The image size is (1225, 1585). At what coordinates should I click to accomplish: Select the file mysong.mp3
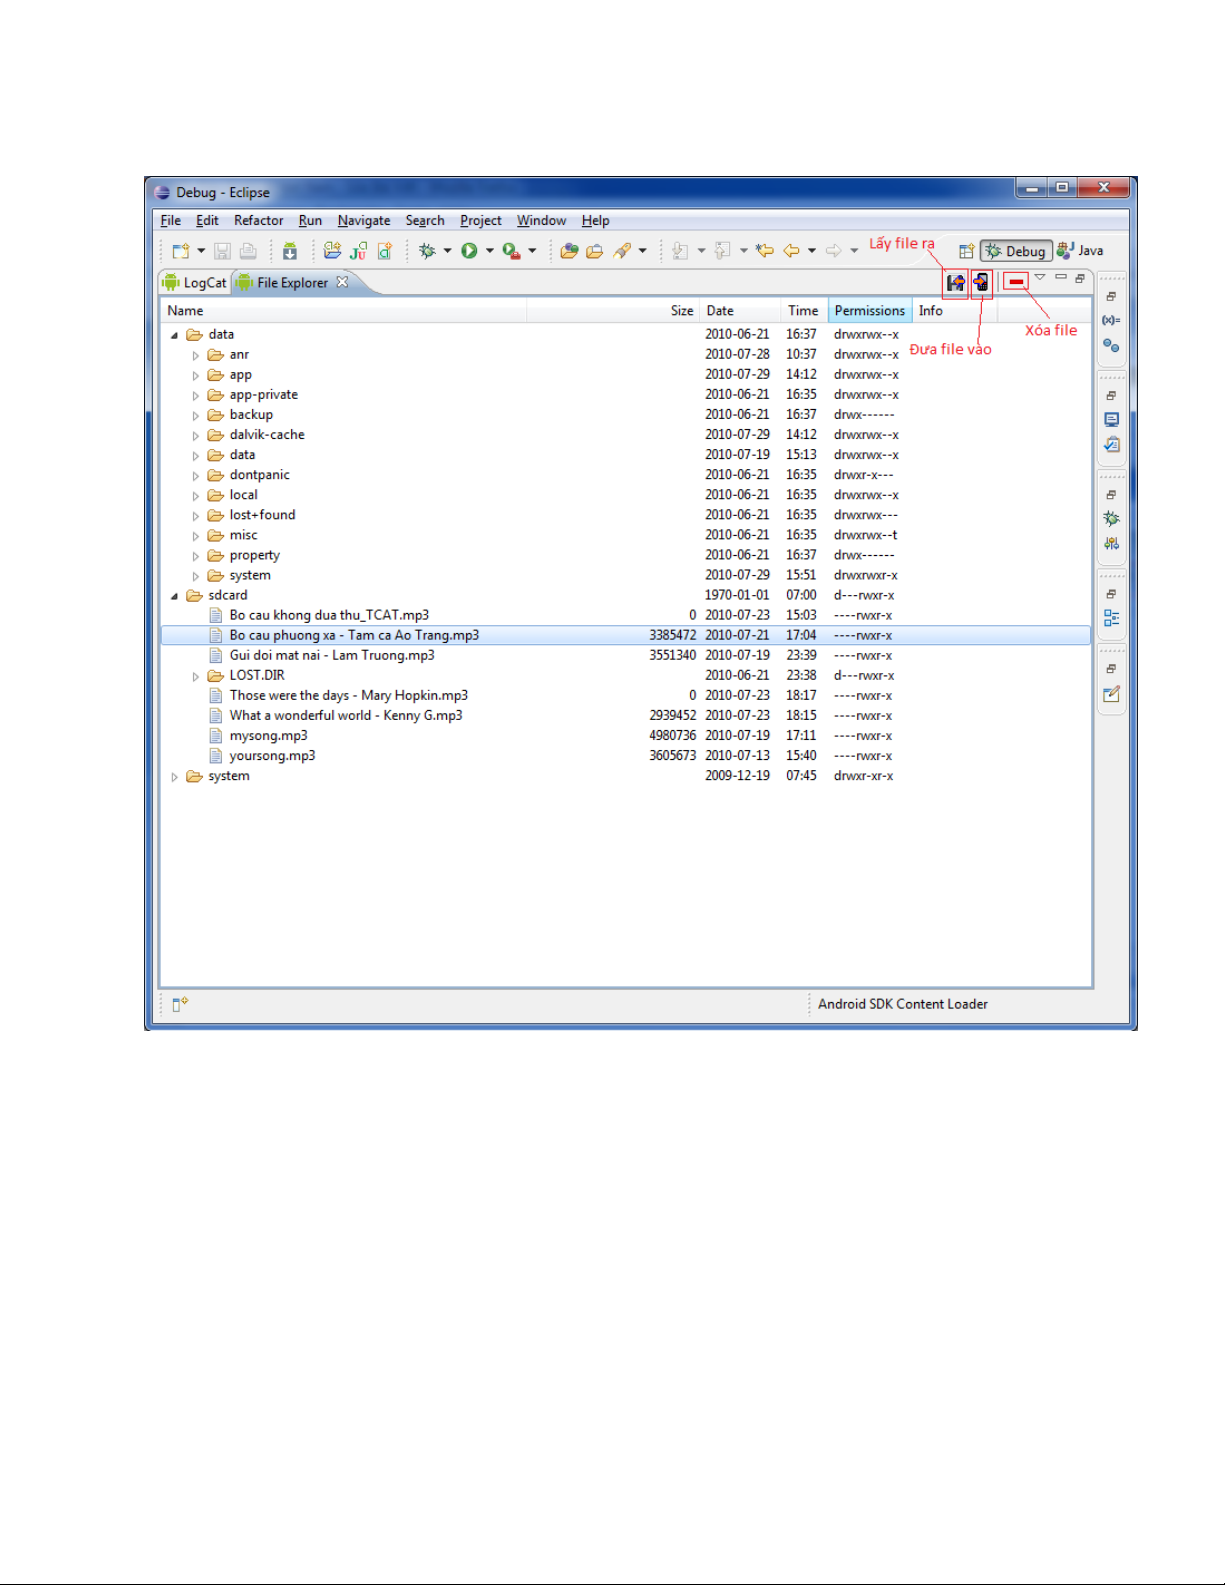tap(268, 736)
